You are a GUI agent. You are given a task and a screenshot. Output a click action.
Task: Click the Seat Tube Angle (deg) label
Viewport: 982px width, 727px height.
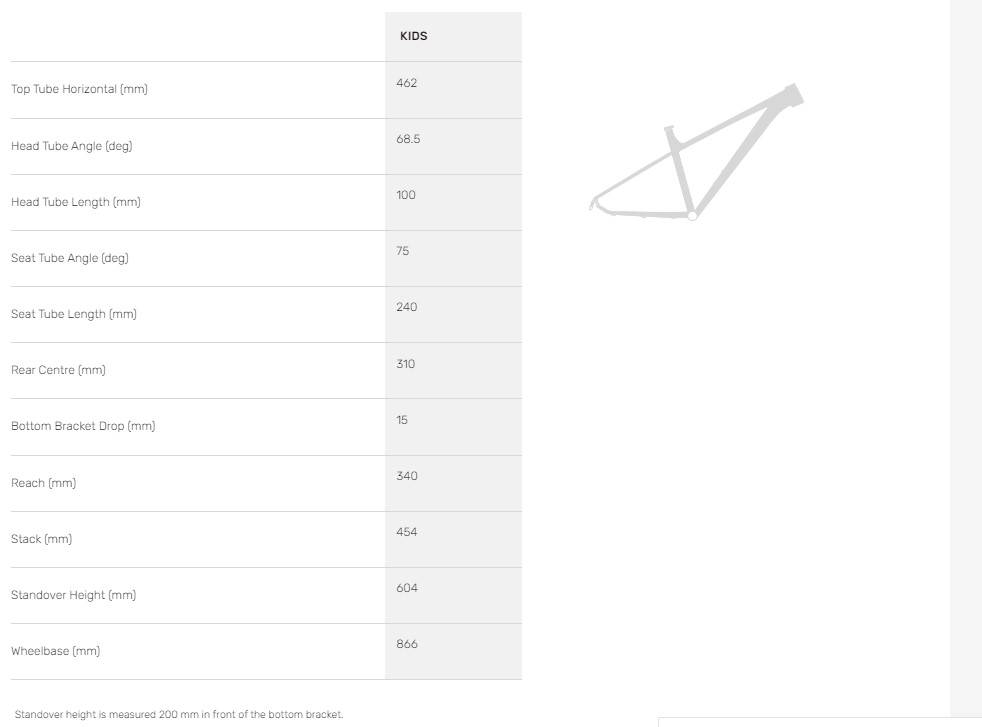point(69,258)
